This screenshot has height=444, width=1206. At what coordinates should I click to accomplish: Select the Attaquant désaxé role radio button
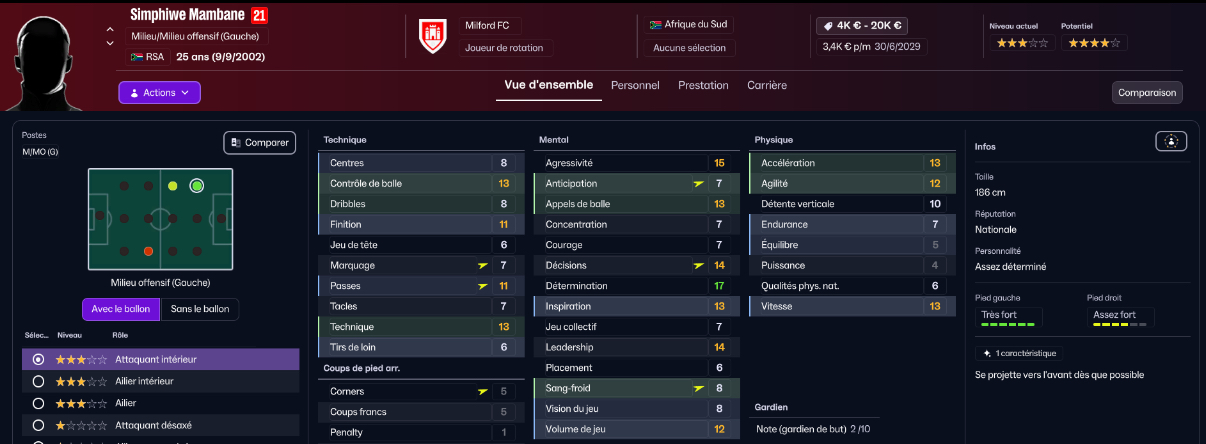click(39, 425)
